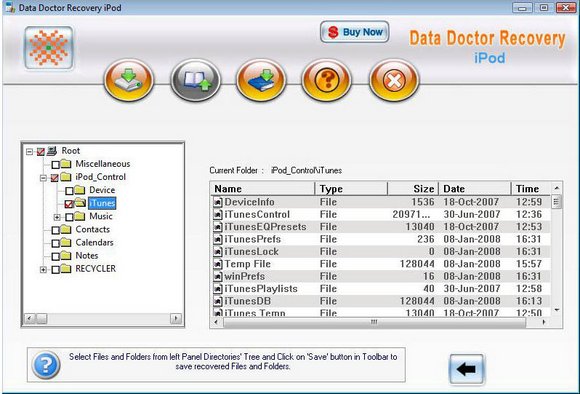Sort by the Time column header
Viewport: 580px width, 394px height.
[531, 189]
